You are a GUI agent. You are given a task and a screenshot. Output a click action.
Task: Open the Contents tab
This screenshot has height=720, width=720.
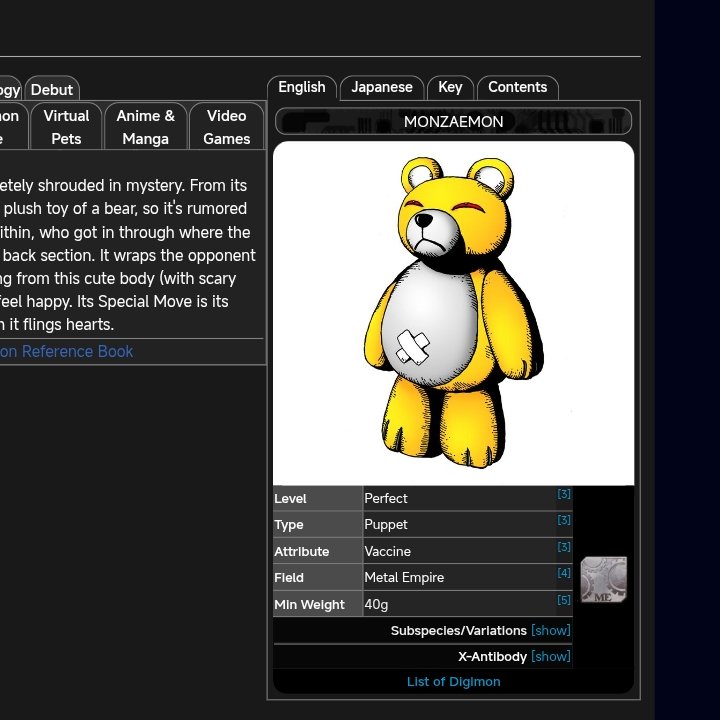pyautogui.click(x=518, y=87)
